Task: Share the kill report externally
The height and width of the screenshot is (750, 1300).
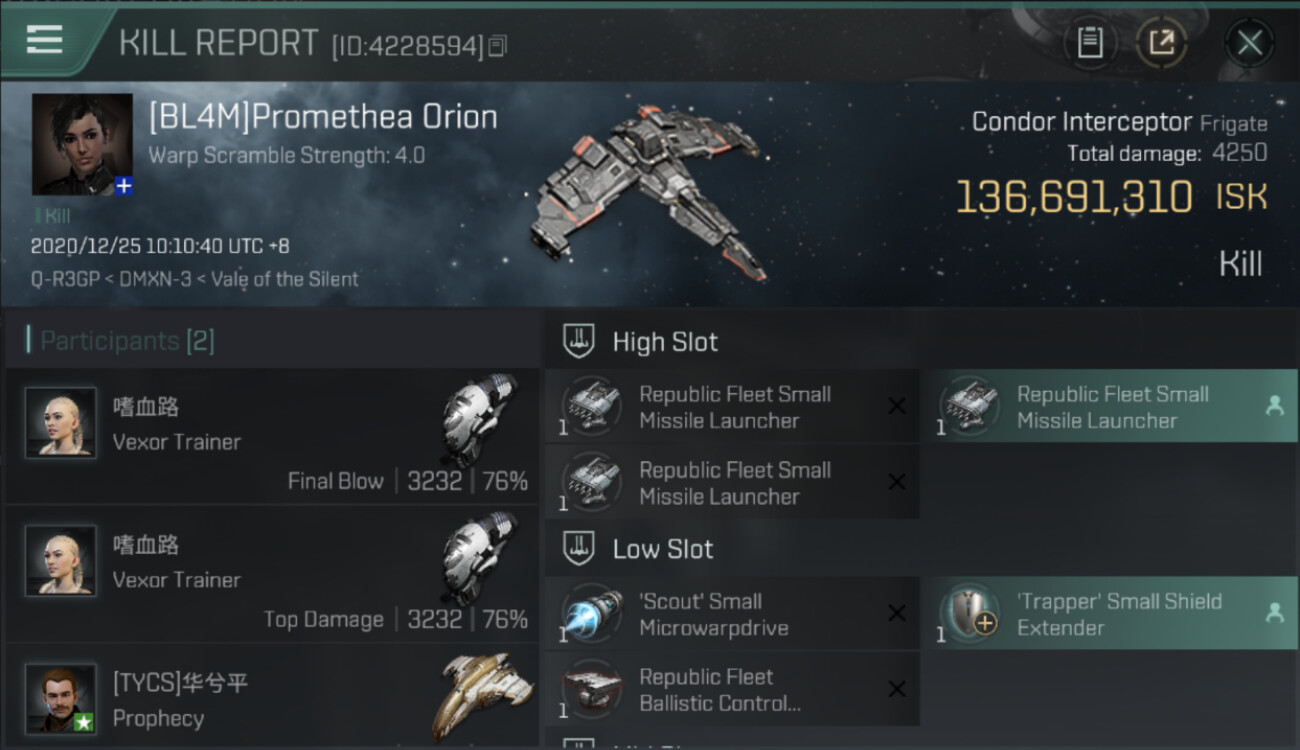Action: (1161, 42)
